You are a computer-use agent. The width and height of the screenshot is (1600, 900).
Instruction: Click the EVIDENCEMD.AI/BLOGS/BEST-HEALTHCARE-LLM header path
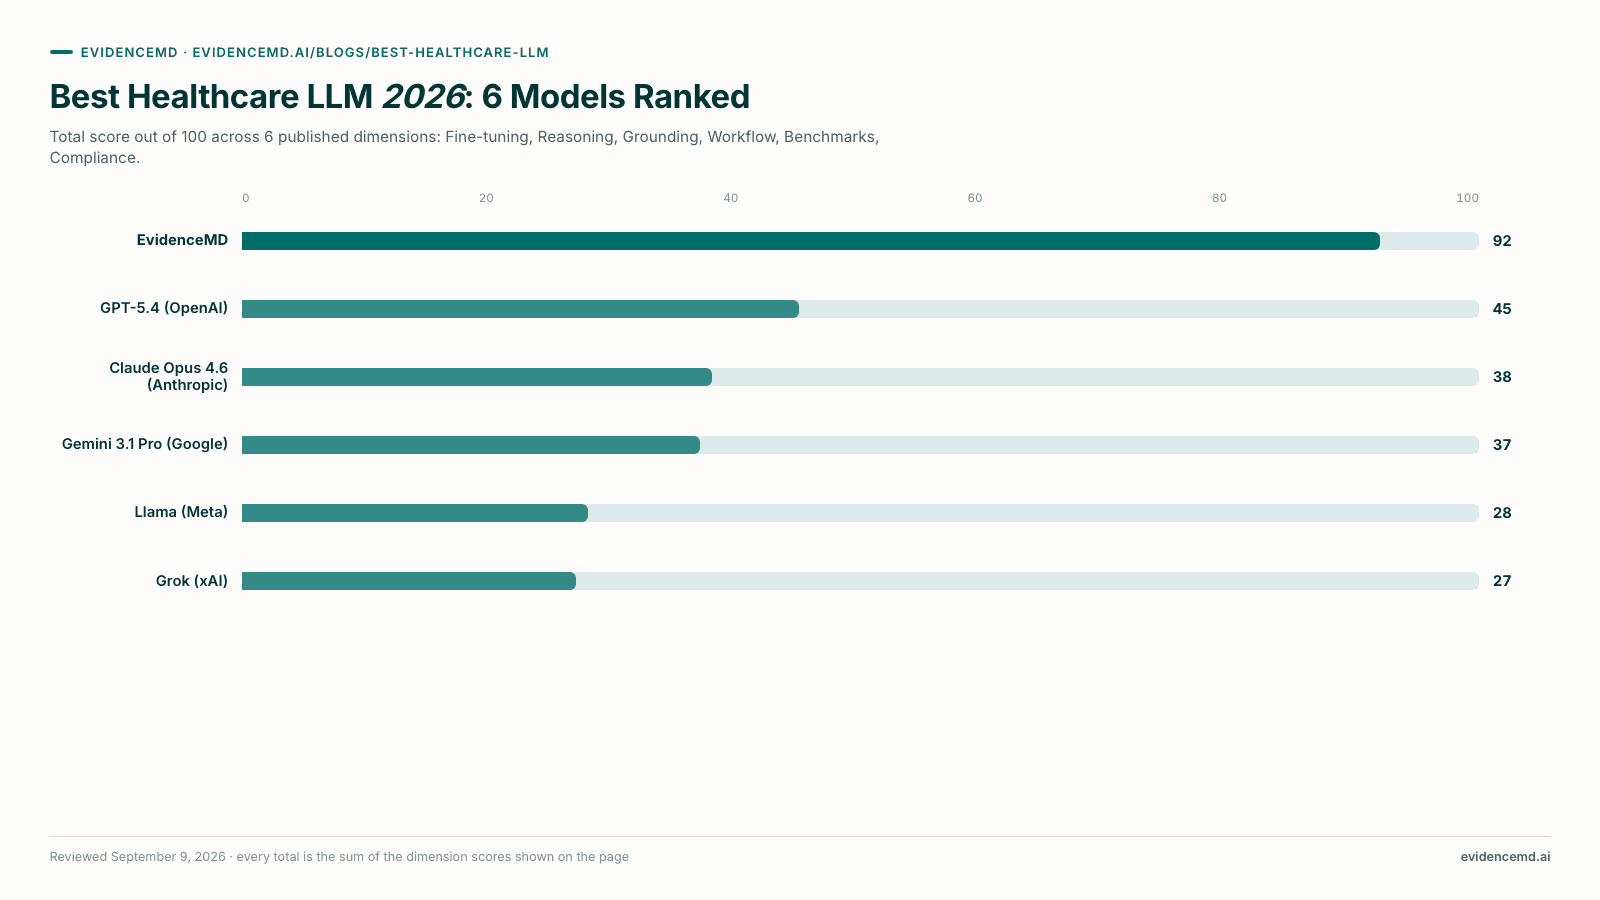click(x=370, y=52)
